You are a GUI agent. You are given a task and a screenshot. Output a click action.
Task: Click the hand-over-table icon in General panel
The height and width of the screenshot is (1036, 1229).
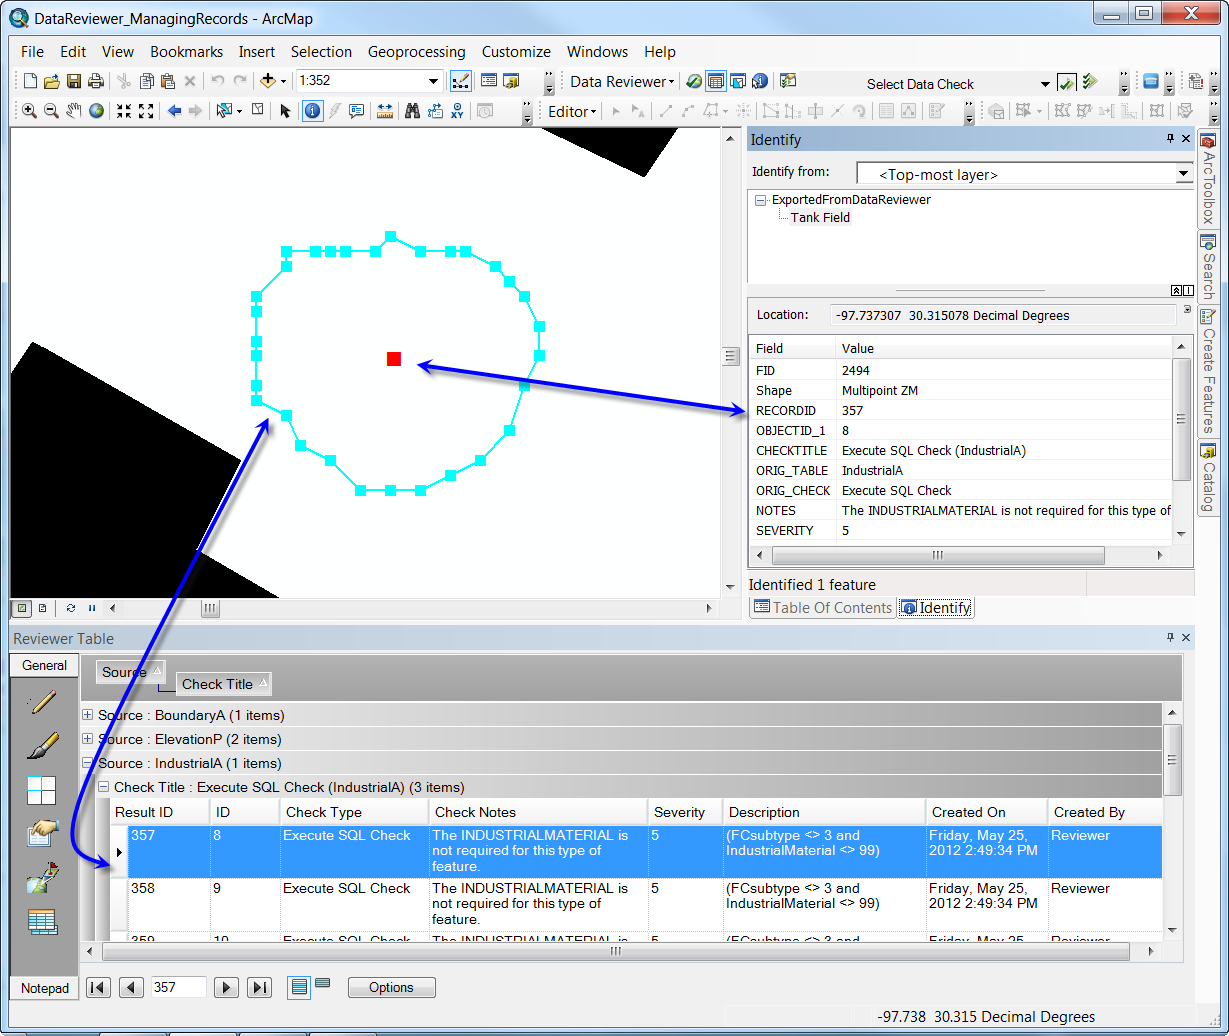pos(42,834)
